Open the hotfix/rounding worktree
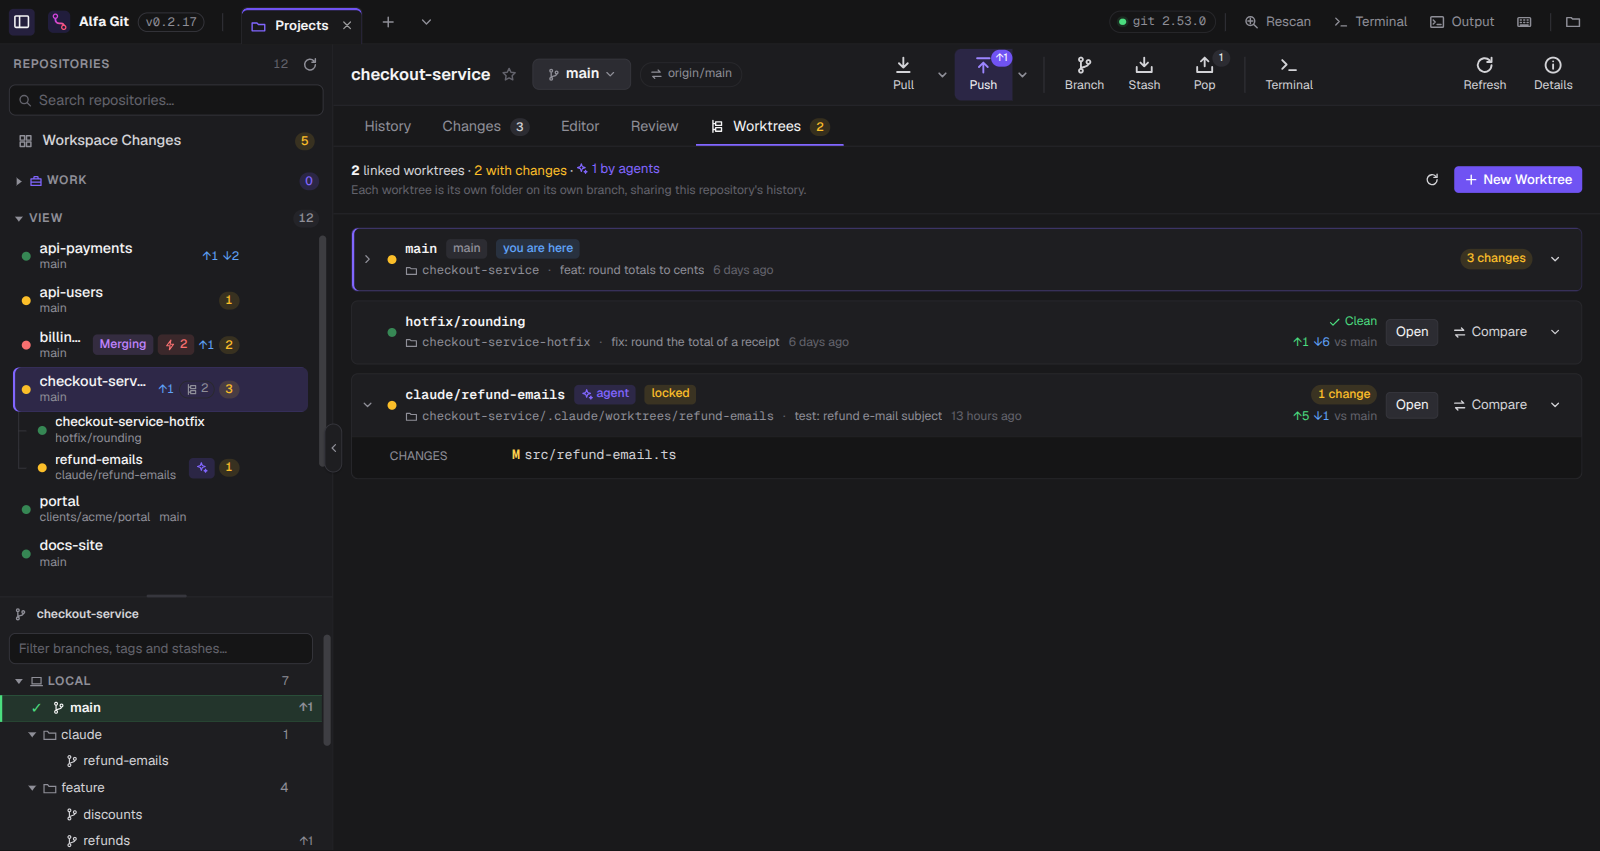 pos(1412,332)
